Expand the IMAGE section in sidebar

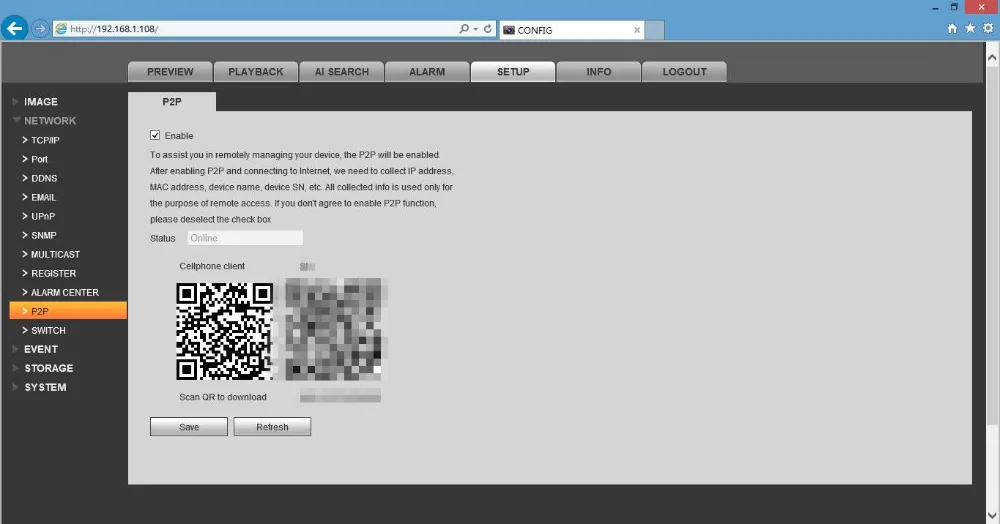tap(41, 102)
